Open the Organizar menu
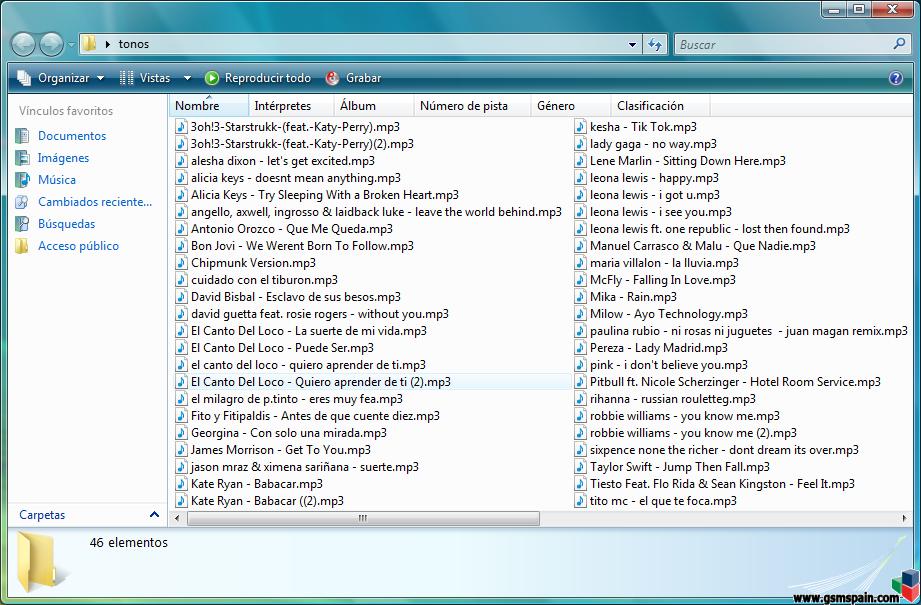 click(60, 78)
